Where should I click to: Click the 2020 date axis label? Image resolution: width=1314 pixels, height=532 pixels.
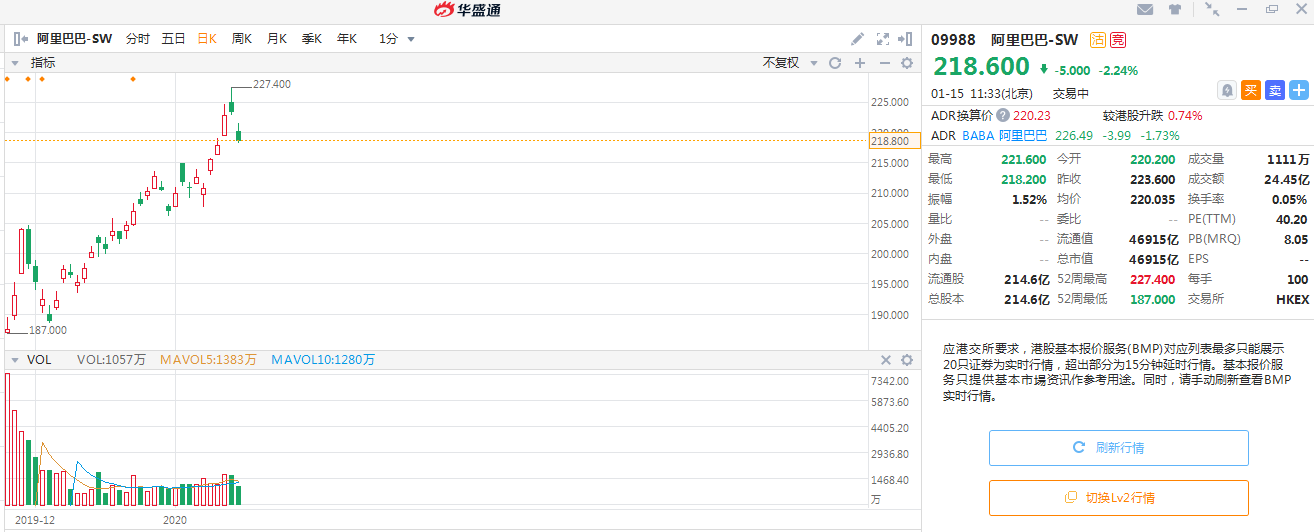(176, 520)
